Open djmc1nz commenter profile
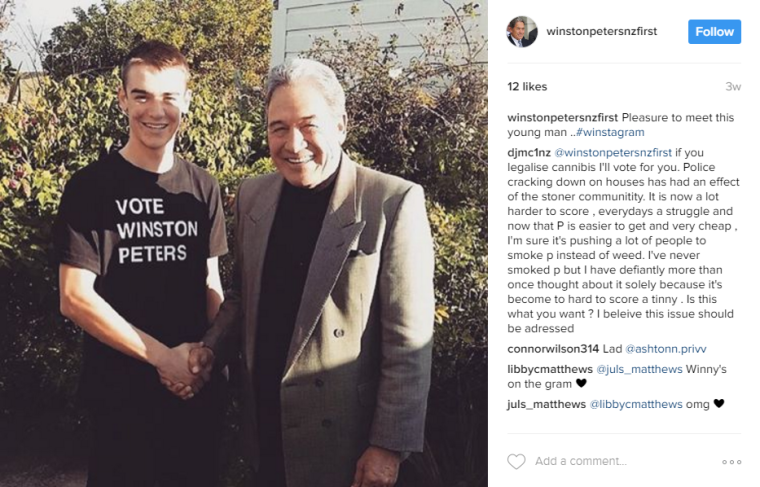760x487 pixels. (x=529, y=153)
